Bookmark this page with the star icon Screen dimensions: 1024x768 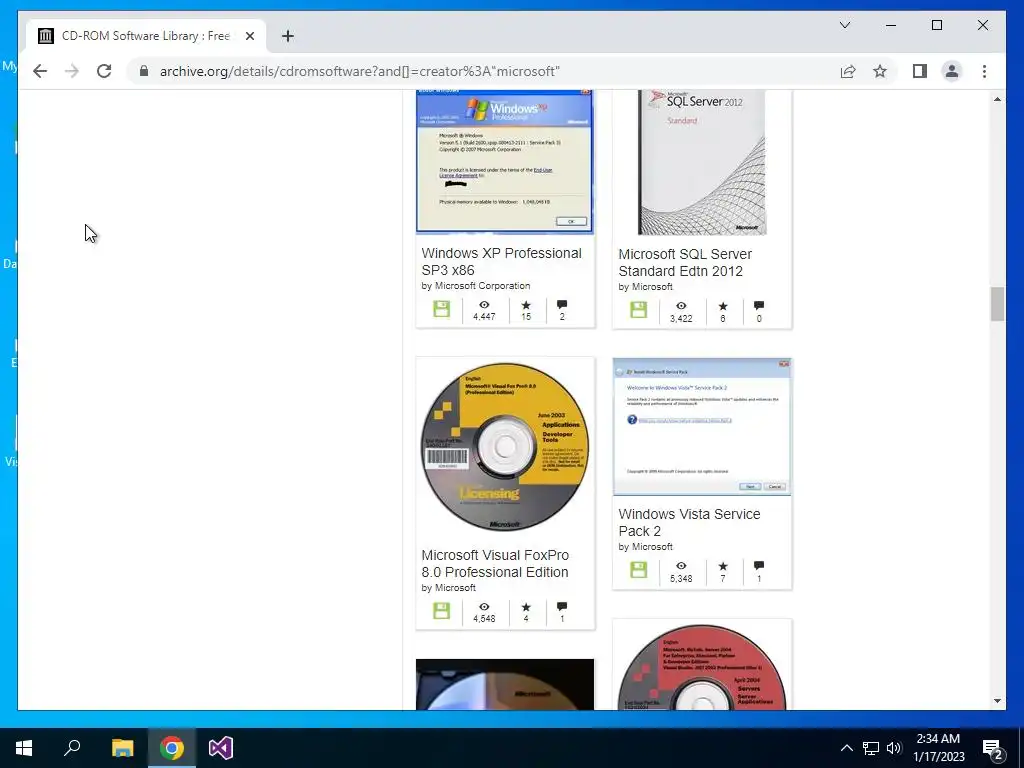[x=880, y=71]
